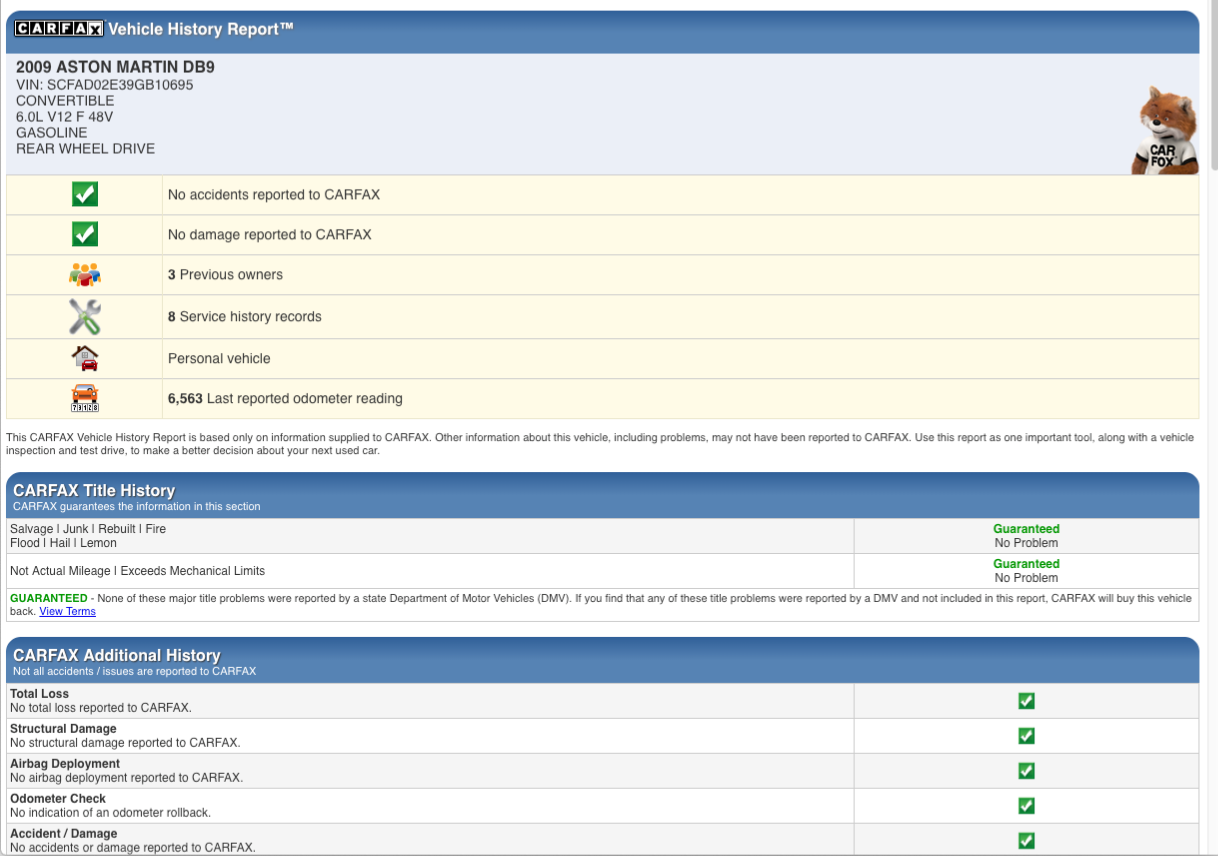Click the "Airbag Deployment" row label
Image resolution: width=1218 pixels, height=856 pixels.
(65, 764)
